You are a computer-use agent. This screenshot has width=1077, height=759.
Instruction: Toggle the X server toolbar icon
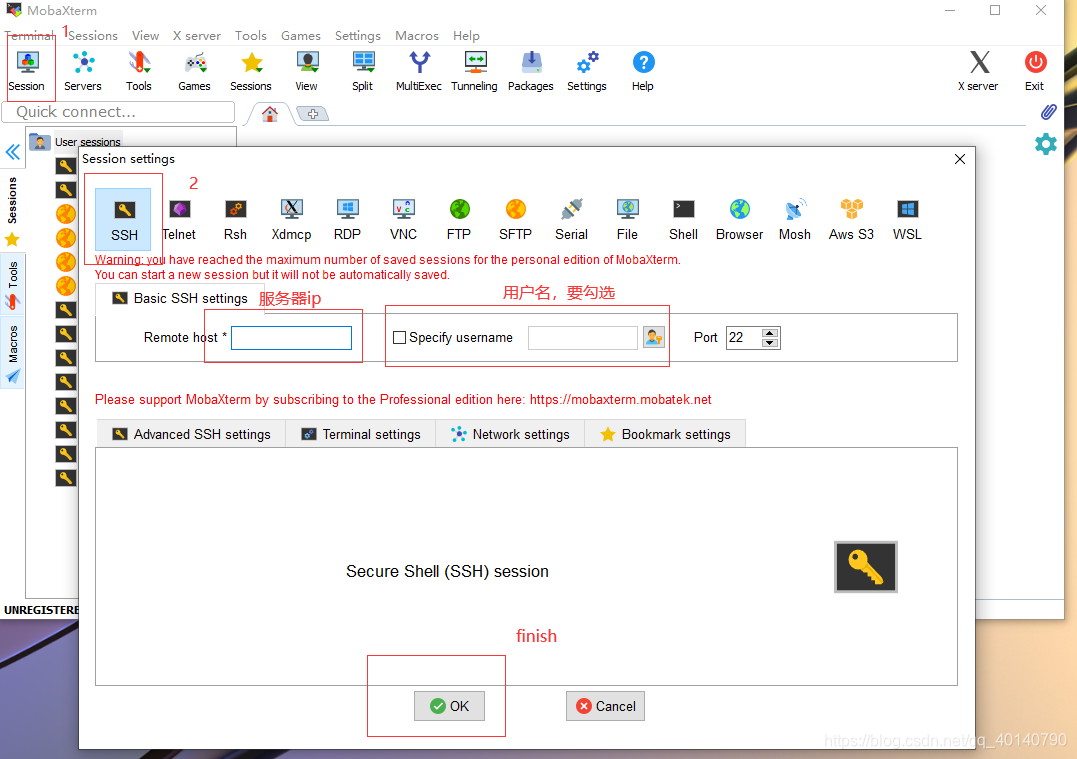coord(979,71)
